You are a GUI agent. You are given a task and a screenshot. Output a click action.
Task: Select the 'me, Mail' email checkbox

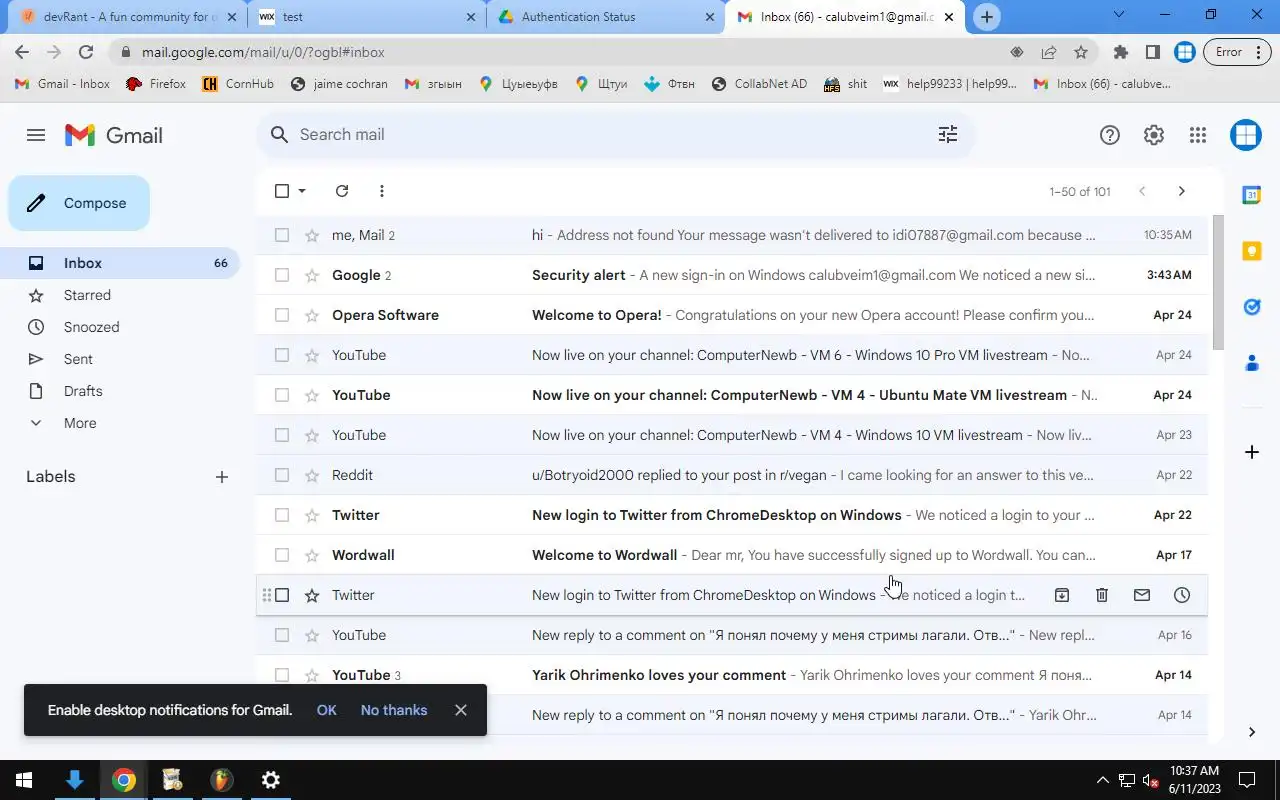282,235
